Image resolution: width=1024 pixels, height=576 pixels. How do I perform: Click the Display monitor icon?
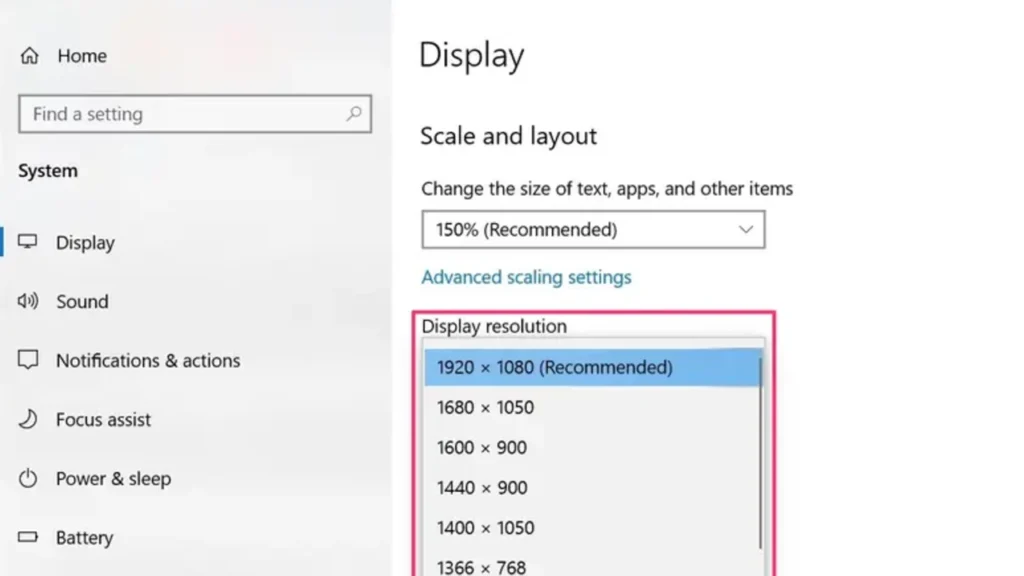point(27,242)
